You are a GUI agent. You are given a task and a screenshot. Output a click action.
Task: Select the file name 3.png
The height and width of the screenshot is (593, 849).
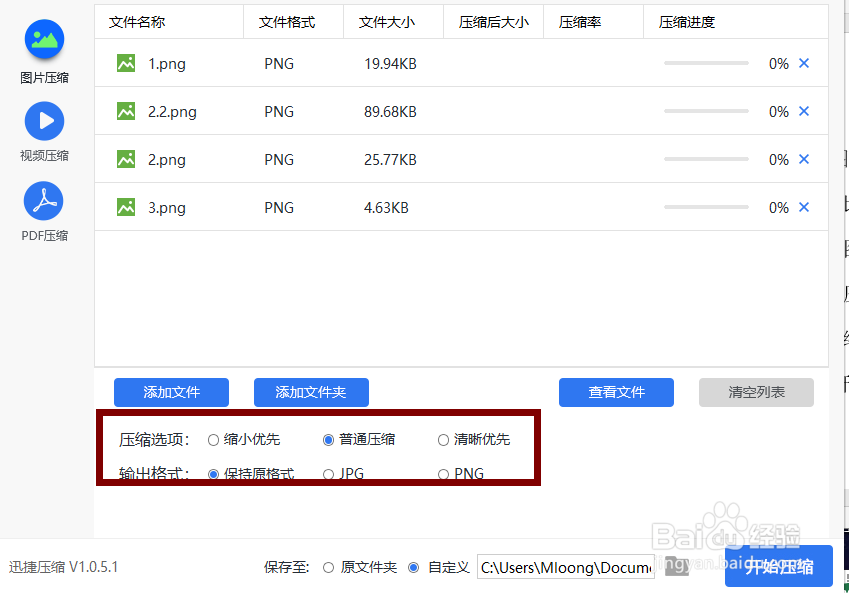[x=167, y=208]
